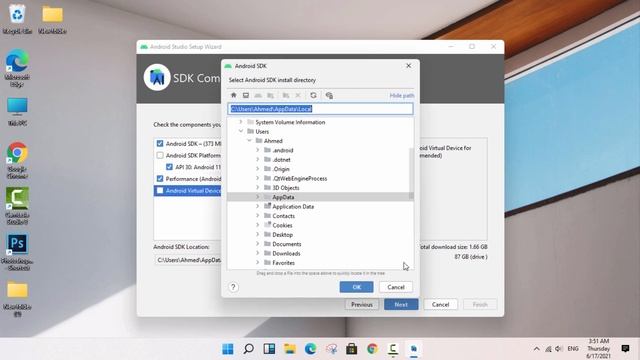Image resolution: width=640 pixels, height=360 pixels.
Task: Click Previous in the Setup Wizard
Action: coord(362,304)
